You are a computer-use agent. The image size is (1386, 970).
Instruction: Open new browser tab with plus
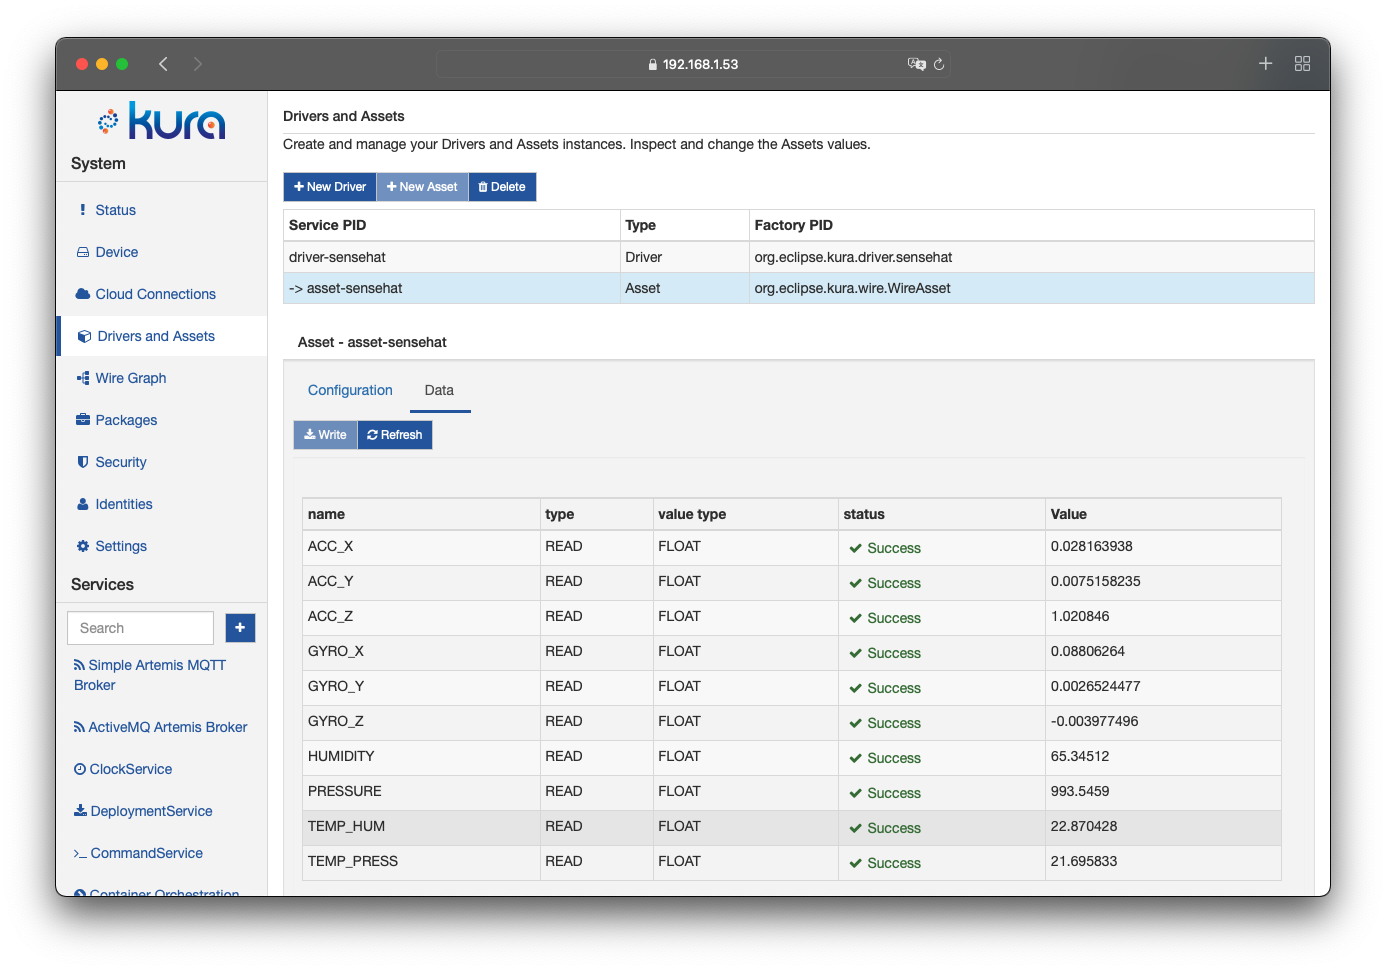(x=1265, y=63)
